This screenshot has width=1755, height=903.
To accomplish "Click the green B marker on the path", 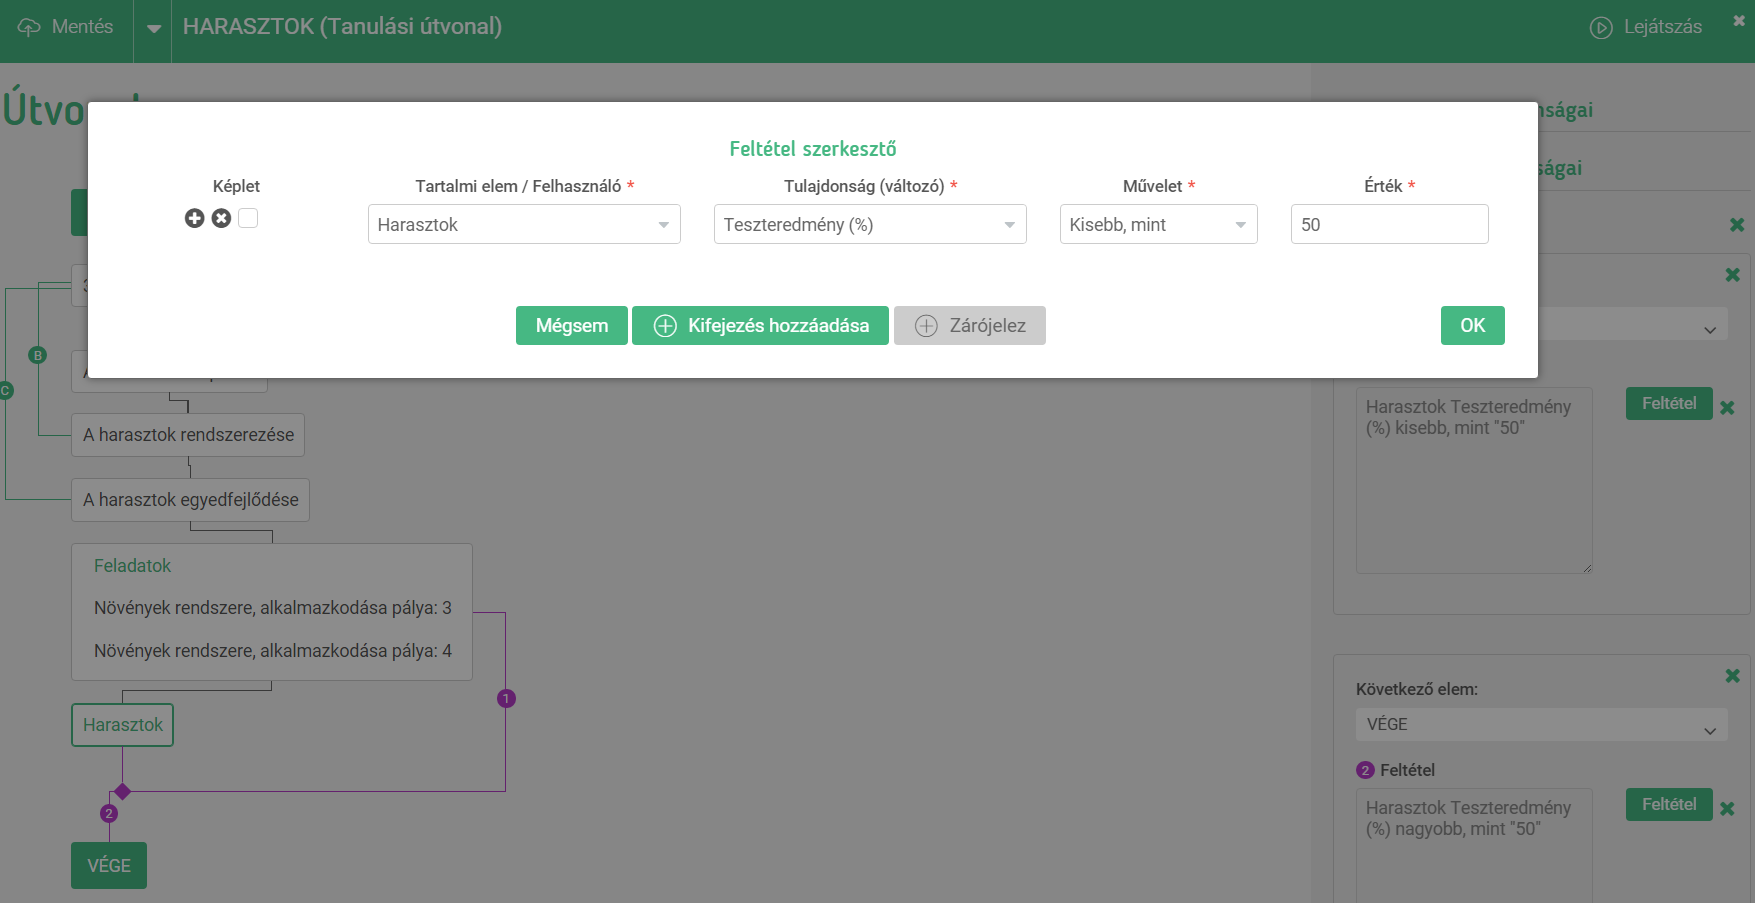I will (x=38, y=355).
